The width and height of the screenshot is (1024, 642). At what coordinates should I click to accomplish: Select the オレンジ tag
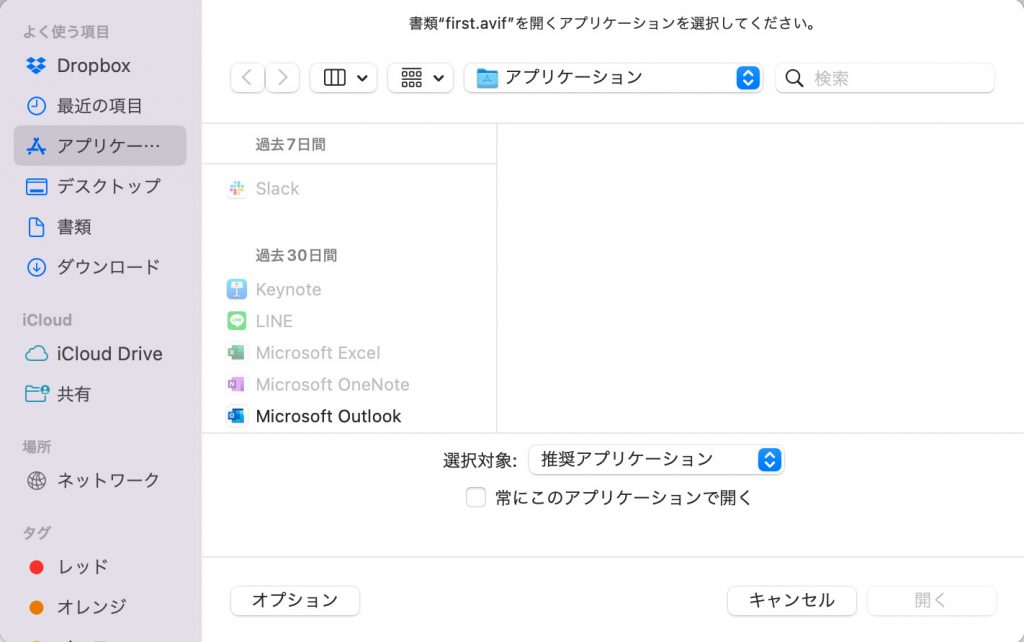click(x=100, y=607)
